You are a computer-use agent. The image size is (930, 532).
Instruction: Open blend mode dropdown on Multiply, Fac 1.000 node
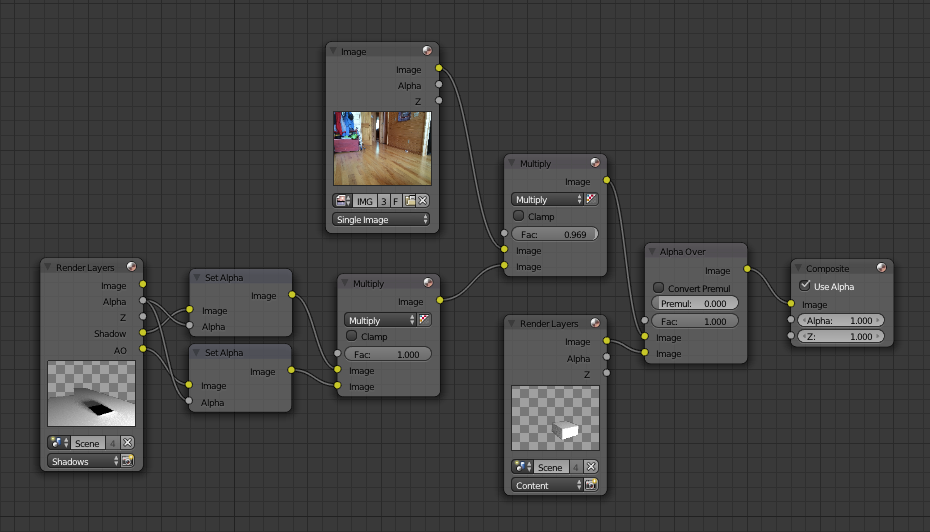pyautogui.click(x=380, y=320)
